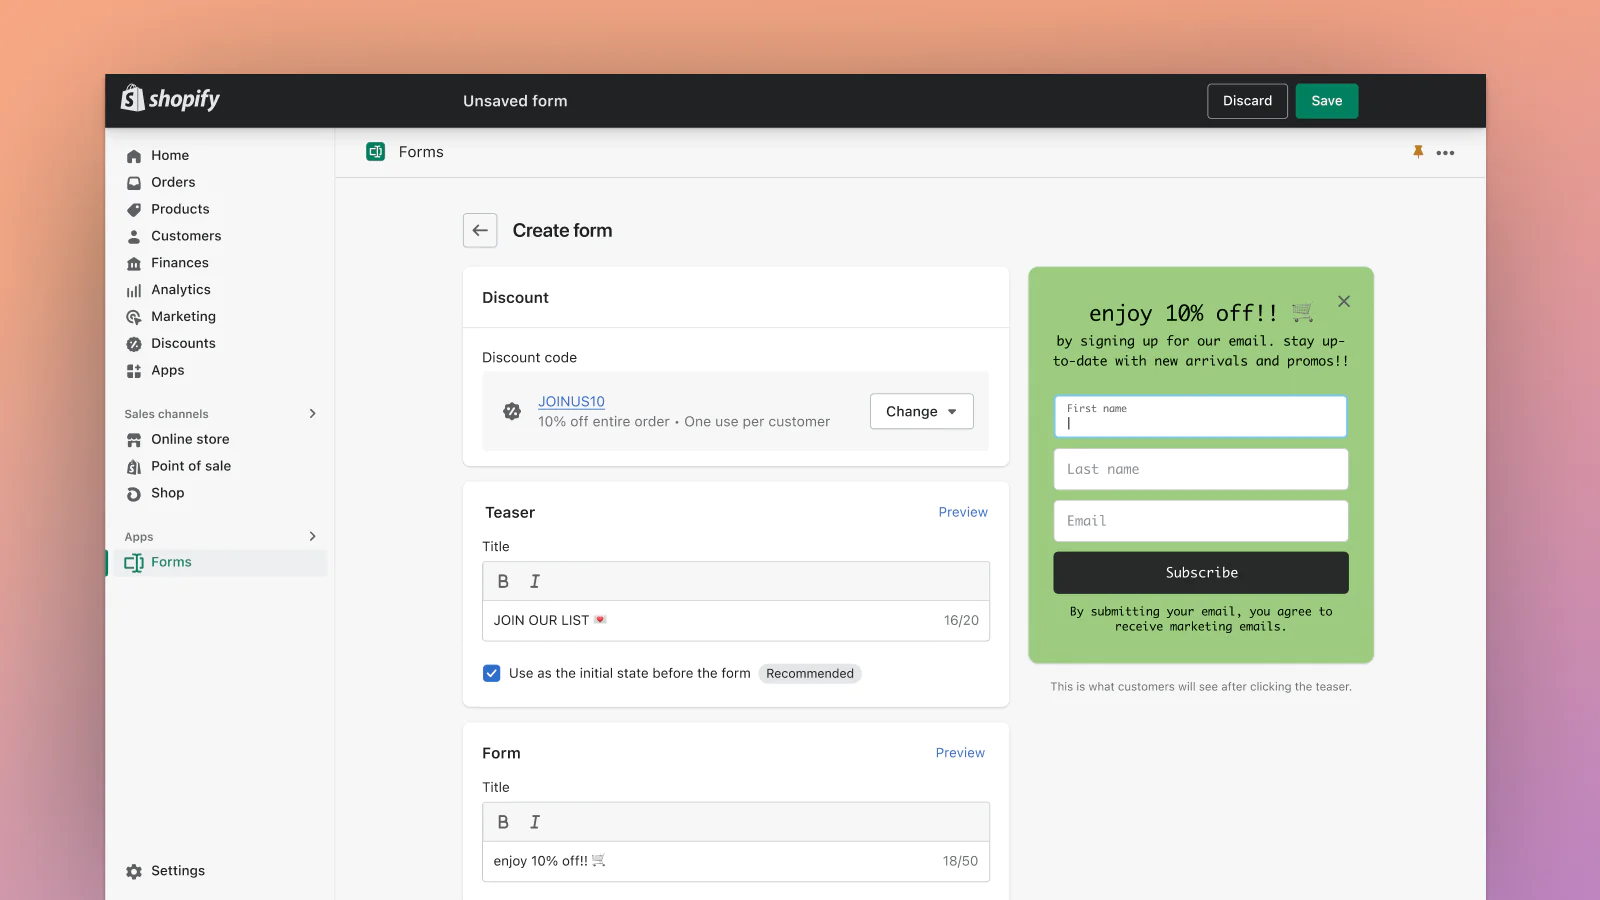Apply italic to the Teaser title

click(535, 581)
